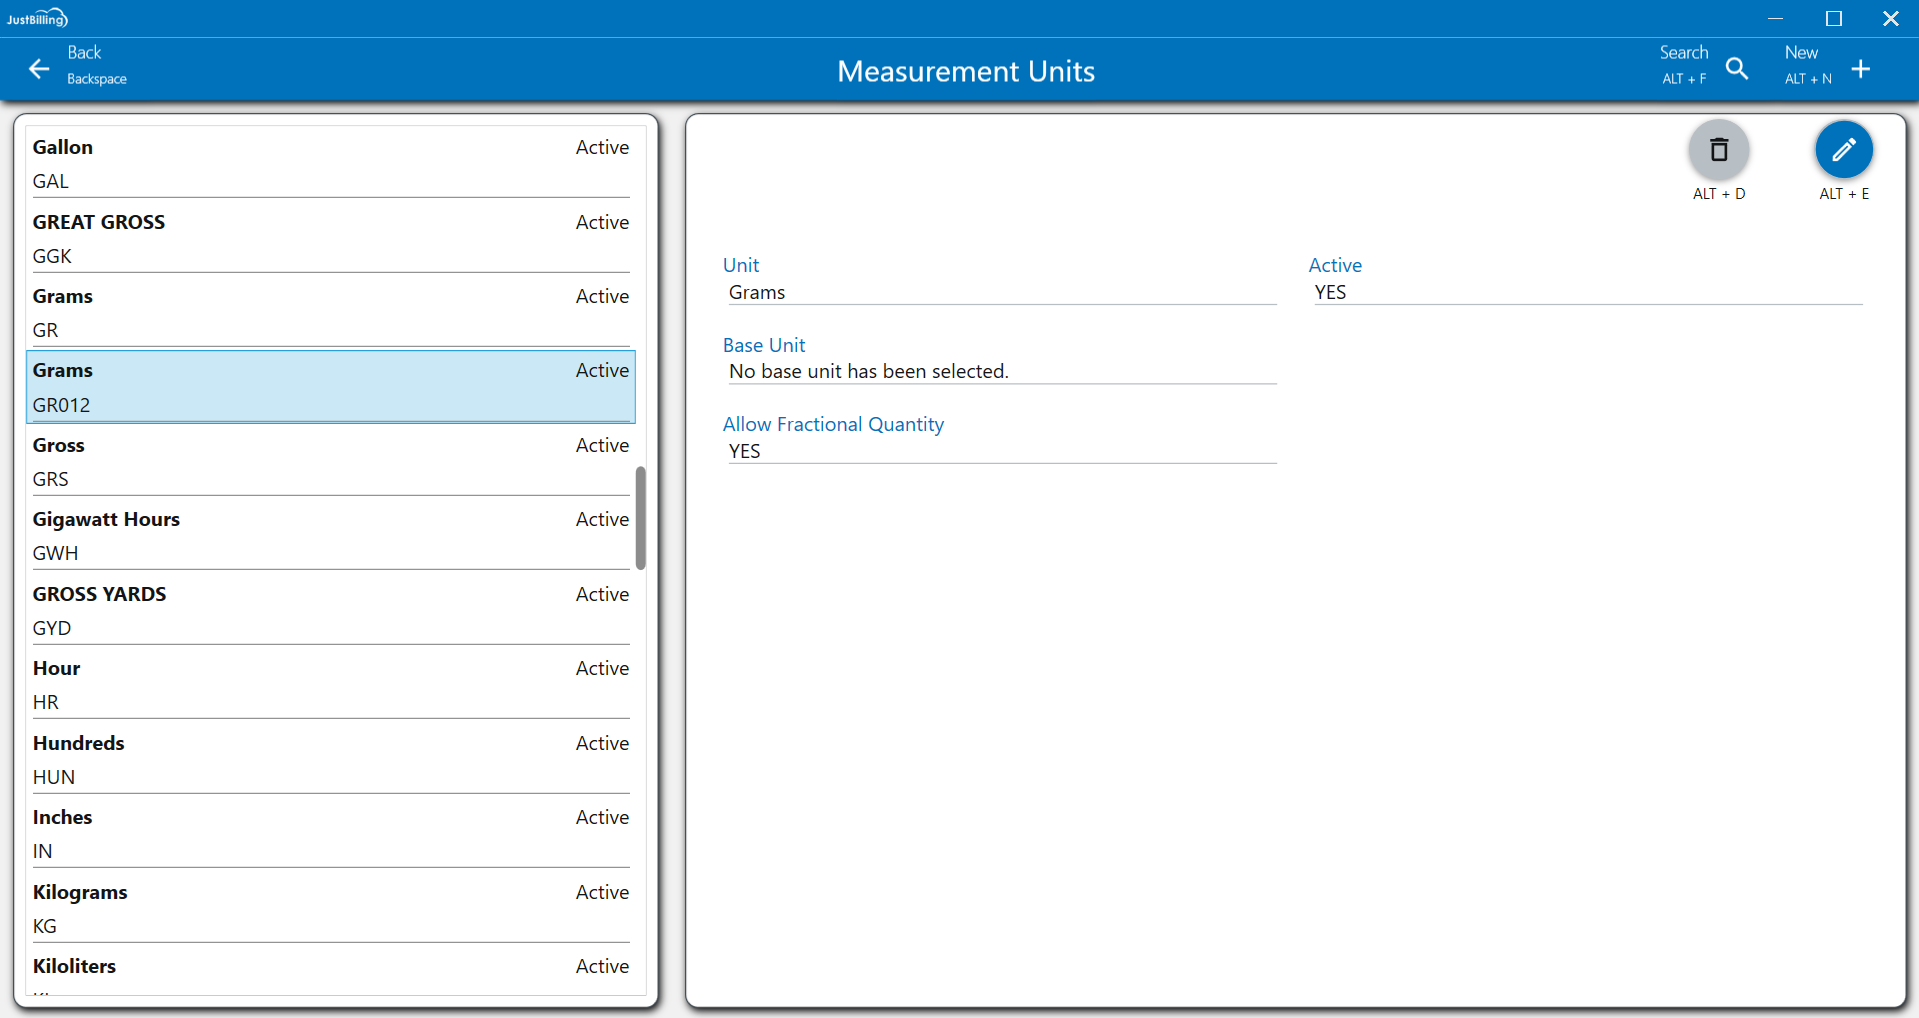Select the Inches unit entry
The height and width of the screenshot is (1018, 1919).
click(330, 833)
